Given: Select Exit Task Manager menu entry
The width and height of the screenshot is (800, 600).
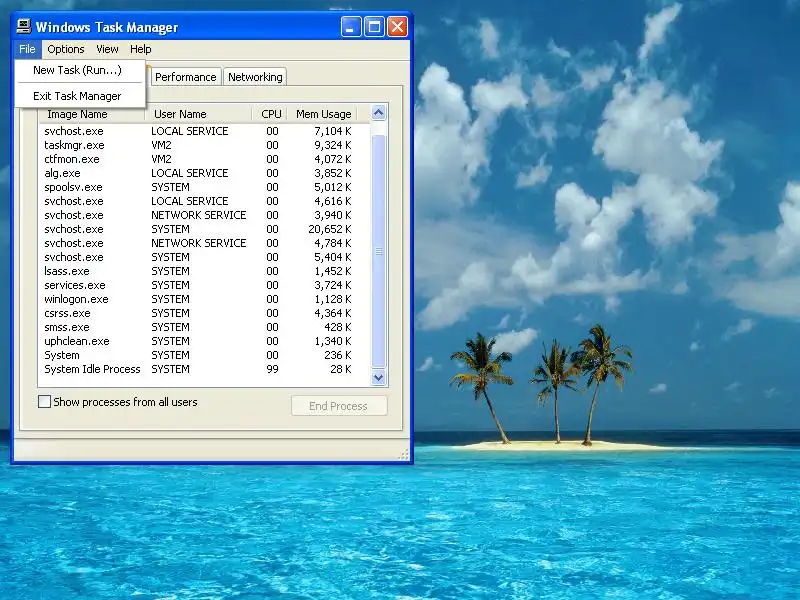Looking at the screenshot, I should (78, 96).
